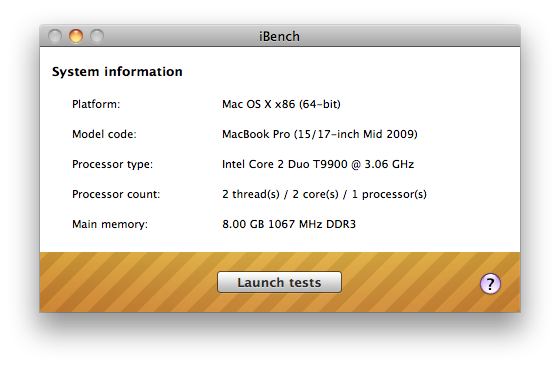Select the Platform label
This screenshot has height=367, width=560.
tap(96, 104)
